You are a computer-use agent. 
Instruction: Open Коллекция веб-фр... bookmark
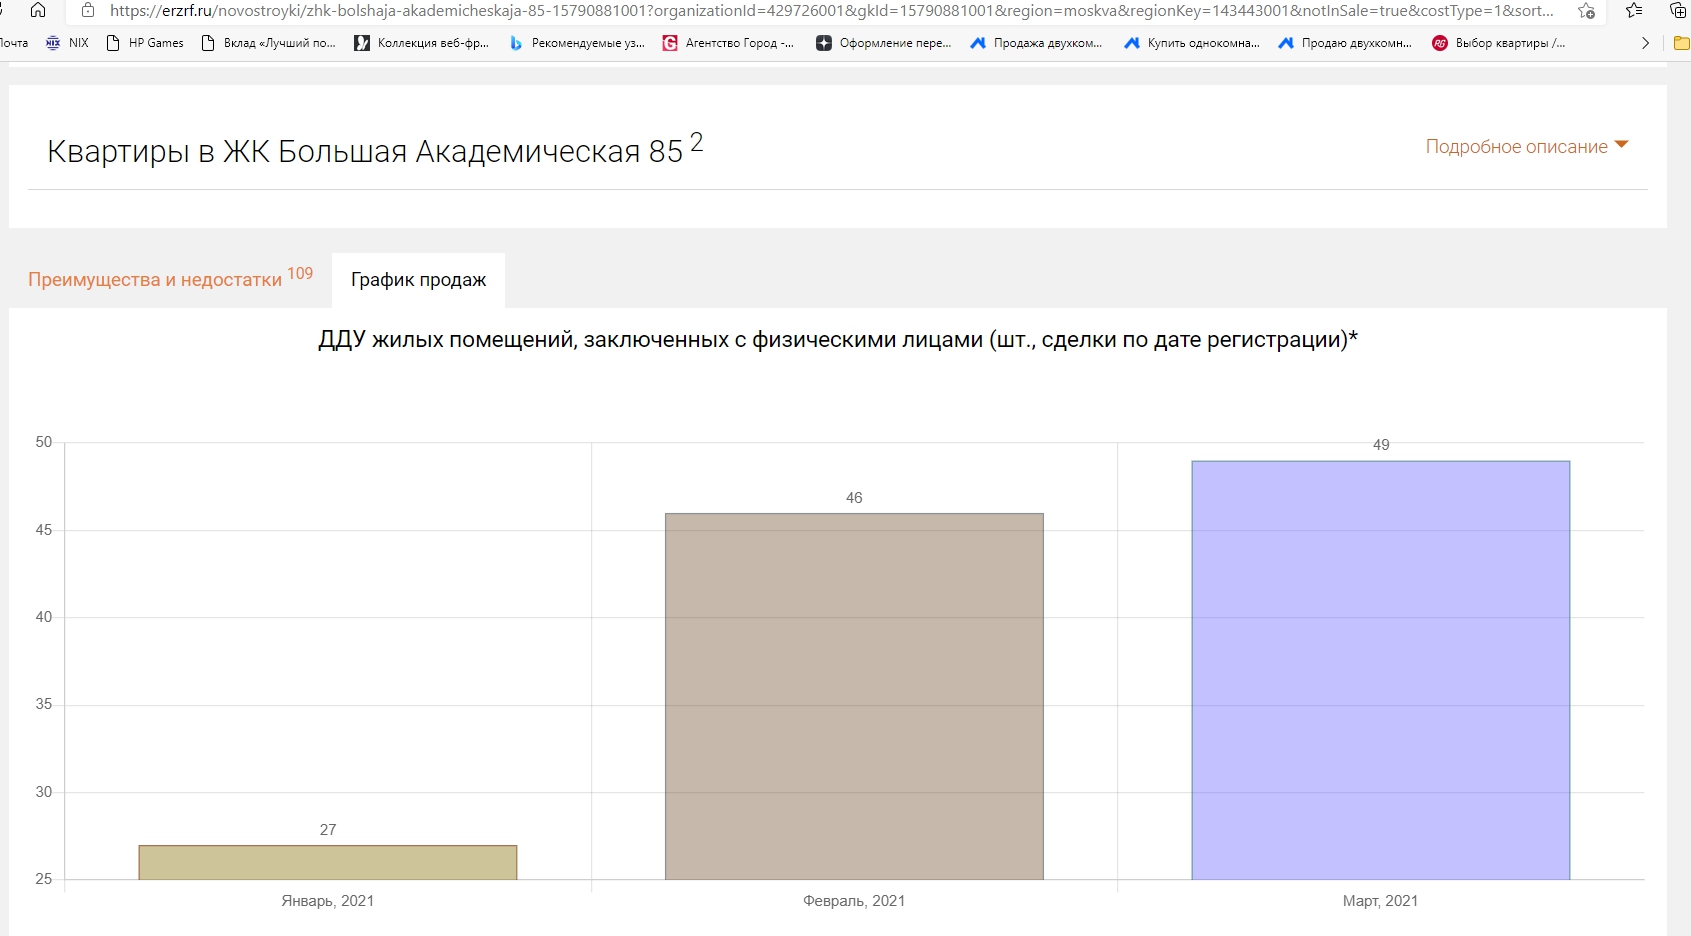point(422,43)
